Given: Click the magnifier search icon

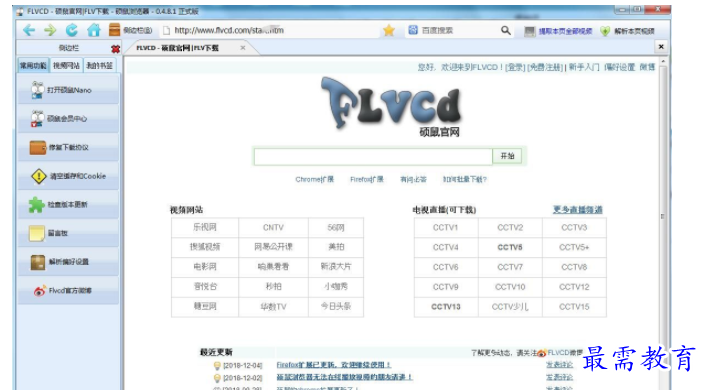Looking at the screenshot, I should pos(506,31).
